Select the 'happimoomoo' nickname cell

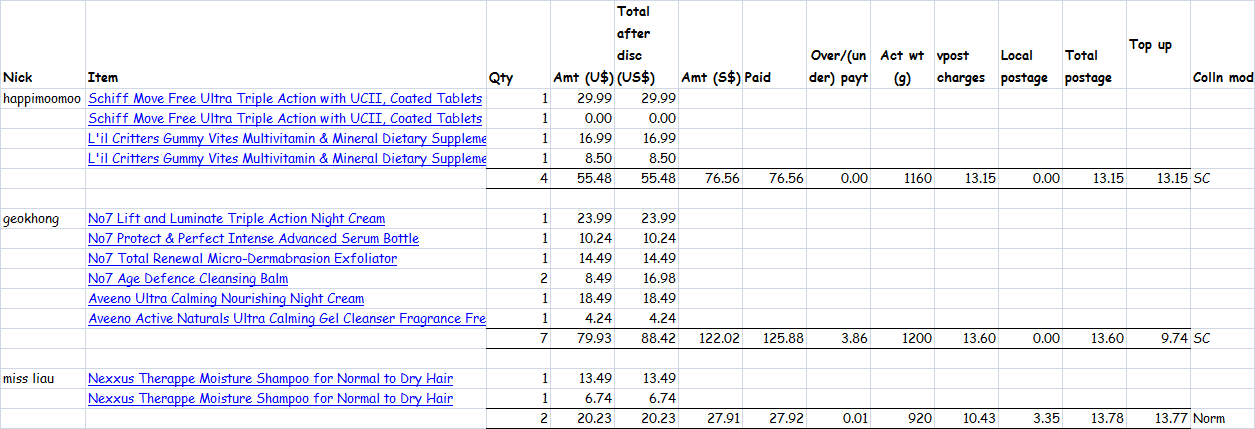(43, 99)
